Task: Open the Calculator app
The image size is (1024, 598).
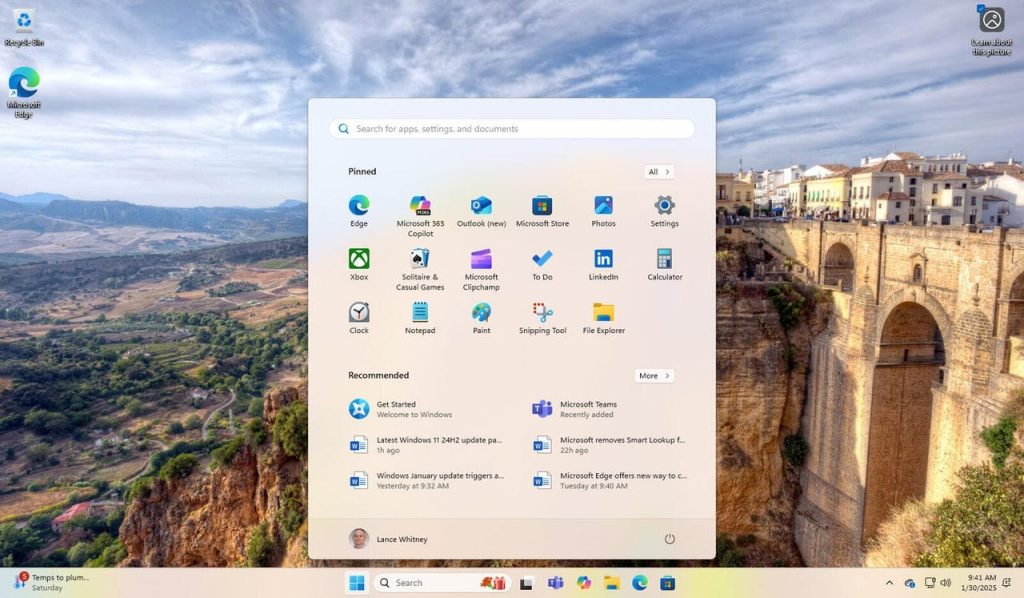Action: (664, 258)
